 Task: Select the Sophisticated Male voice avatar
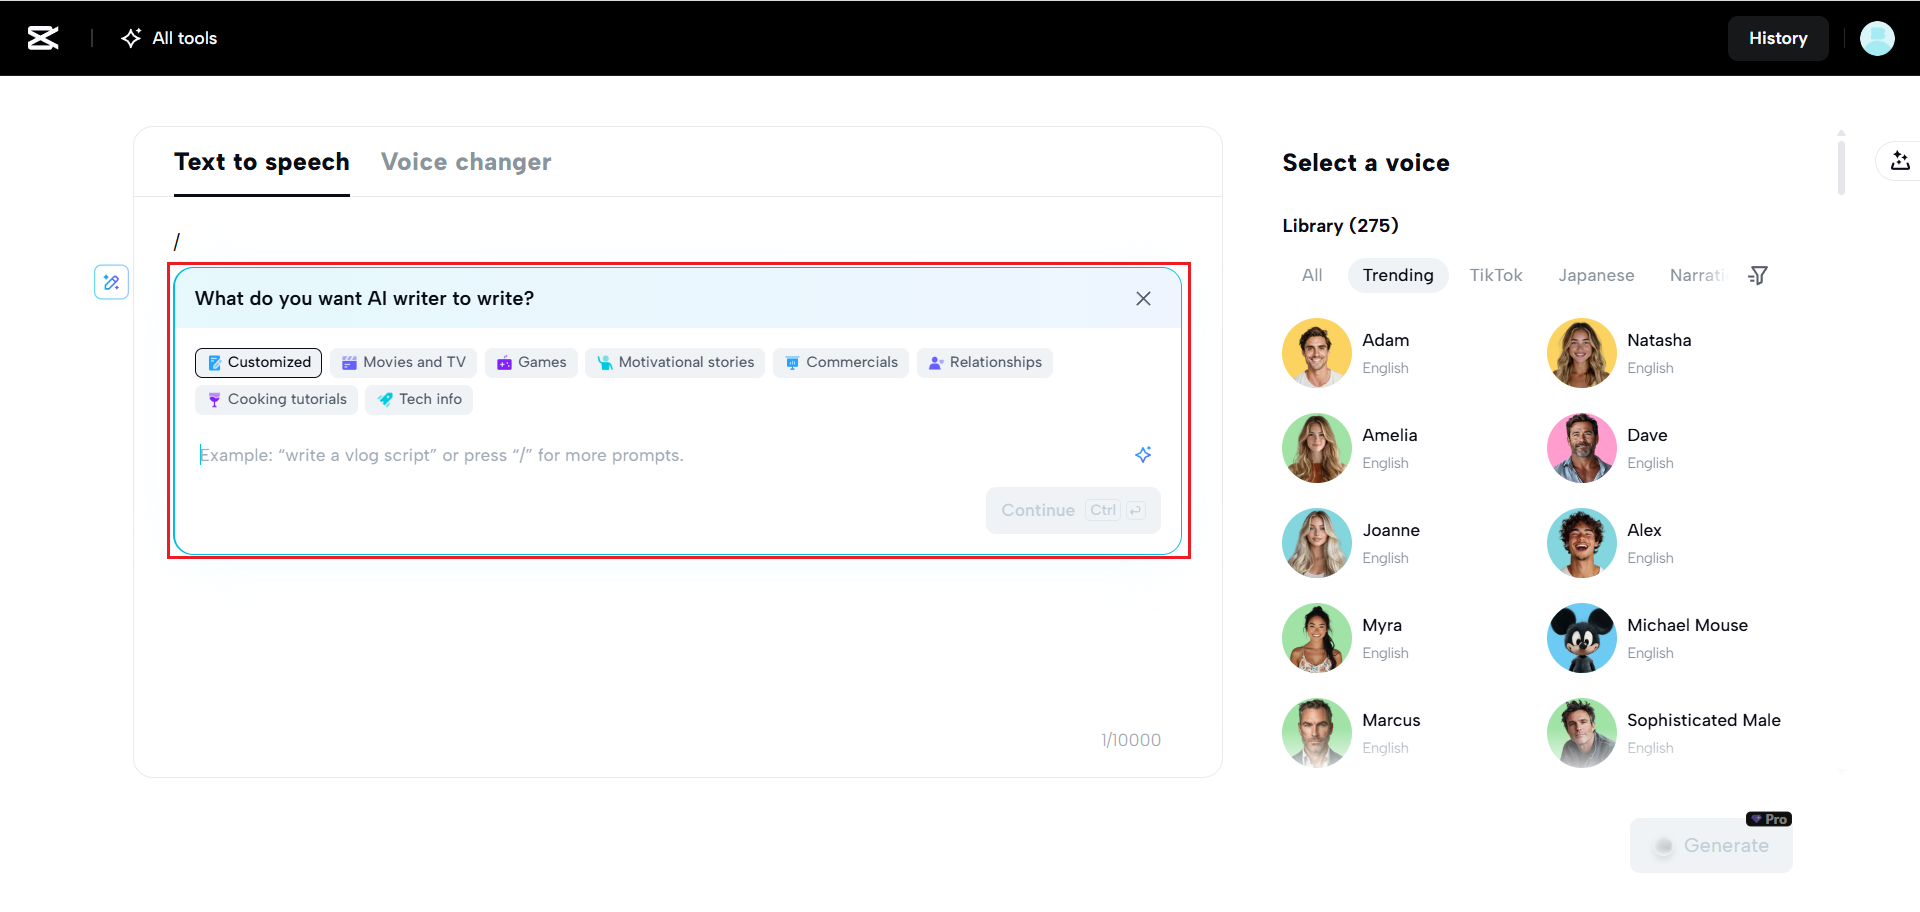(1582, 733)
